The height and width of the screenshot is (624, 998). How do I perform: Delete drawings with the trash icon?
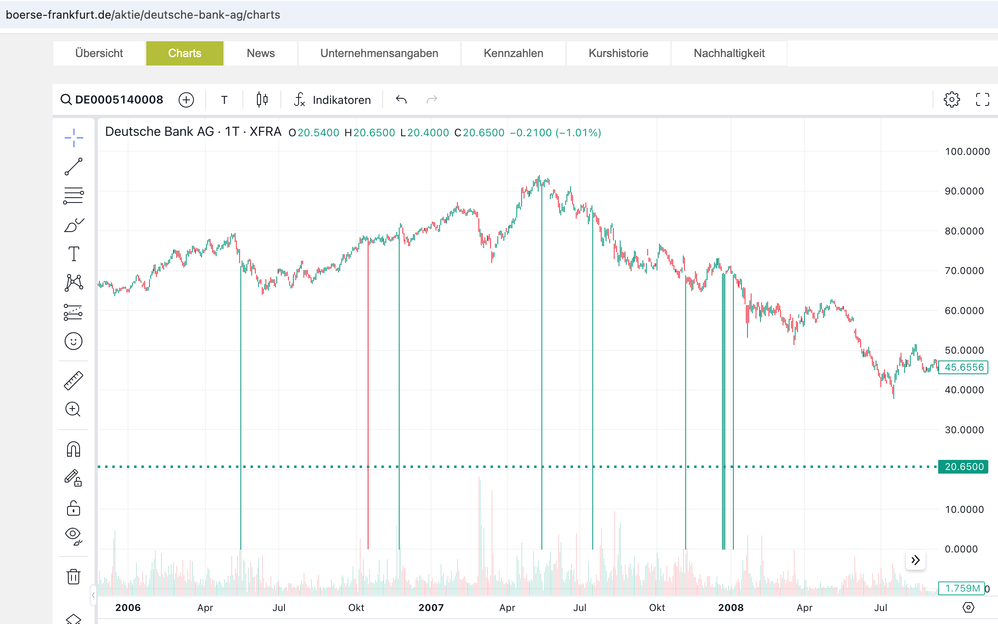pyautogui.click(x=73, y=577)
